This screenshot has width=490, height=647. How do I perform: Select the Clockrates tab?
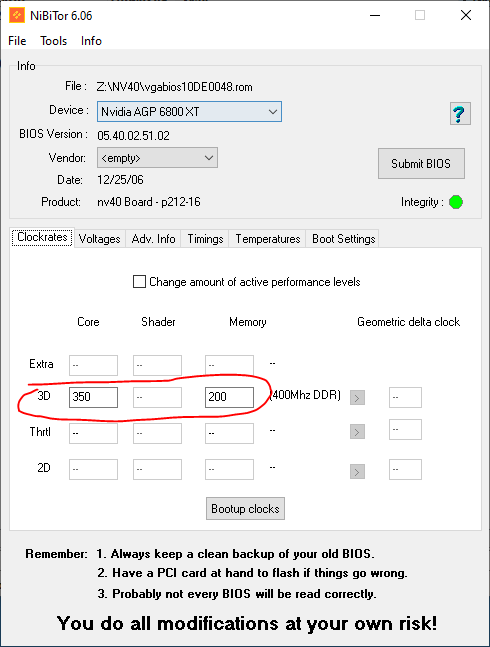pos(42,238)
